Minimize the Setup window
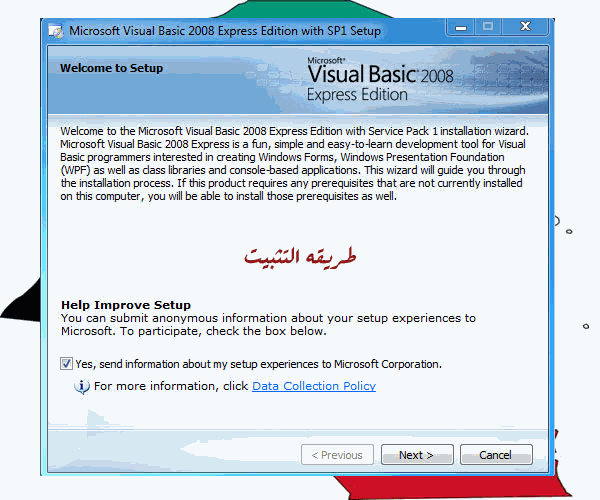 pos(461,28)
